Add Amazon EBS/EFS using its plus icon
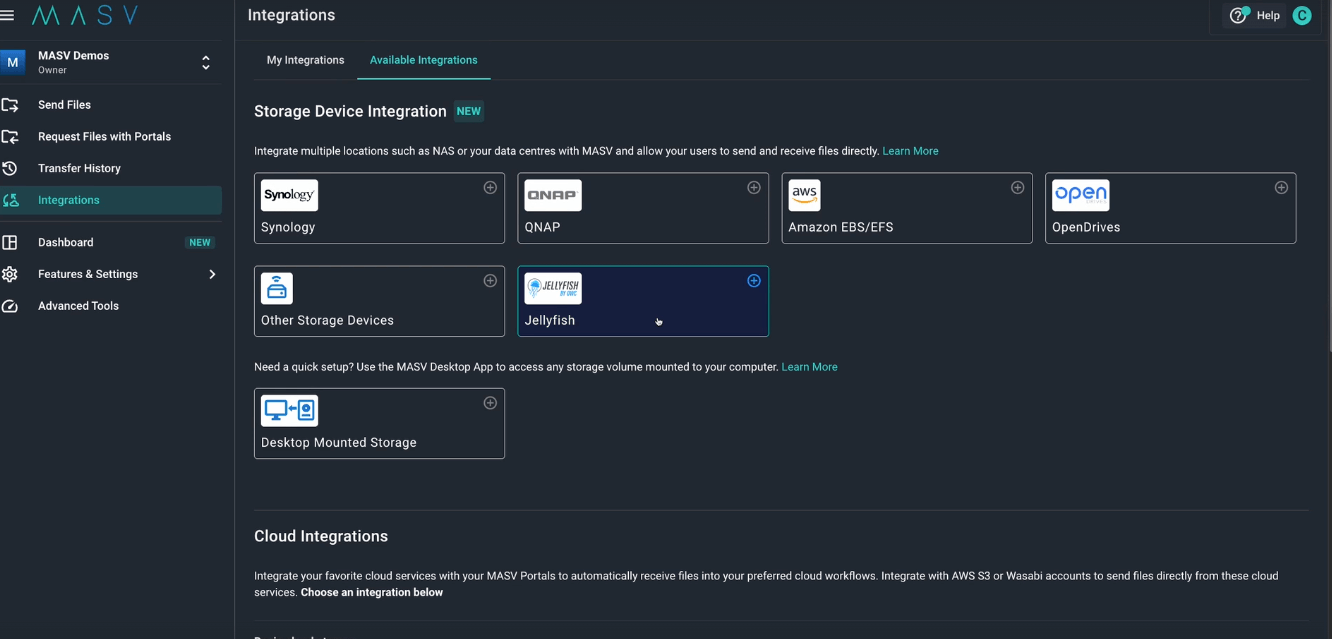Screen dimensions: 1332x639 tap(1017, 187)
